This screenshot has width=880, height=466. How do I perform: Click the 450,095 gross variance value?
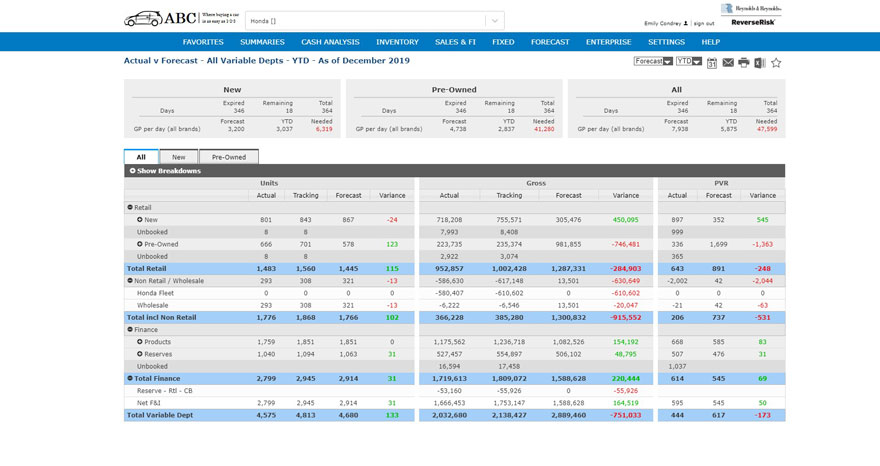point(625,220)
